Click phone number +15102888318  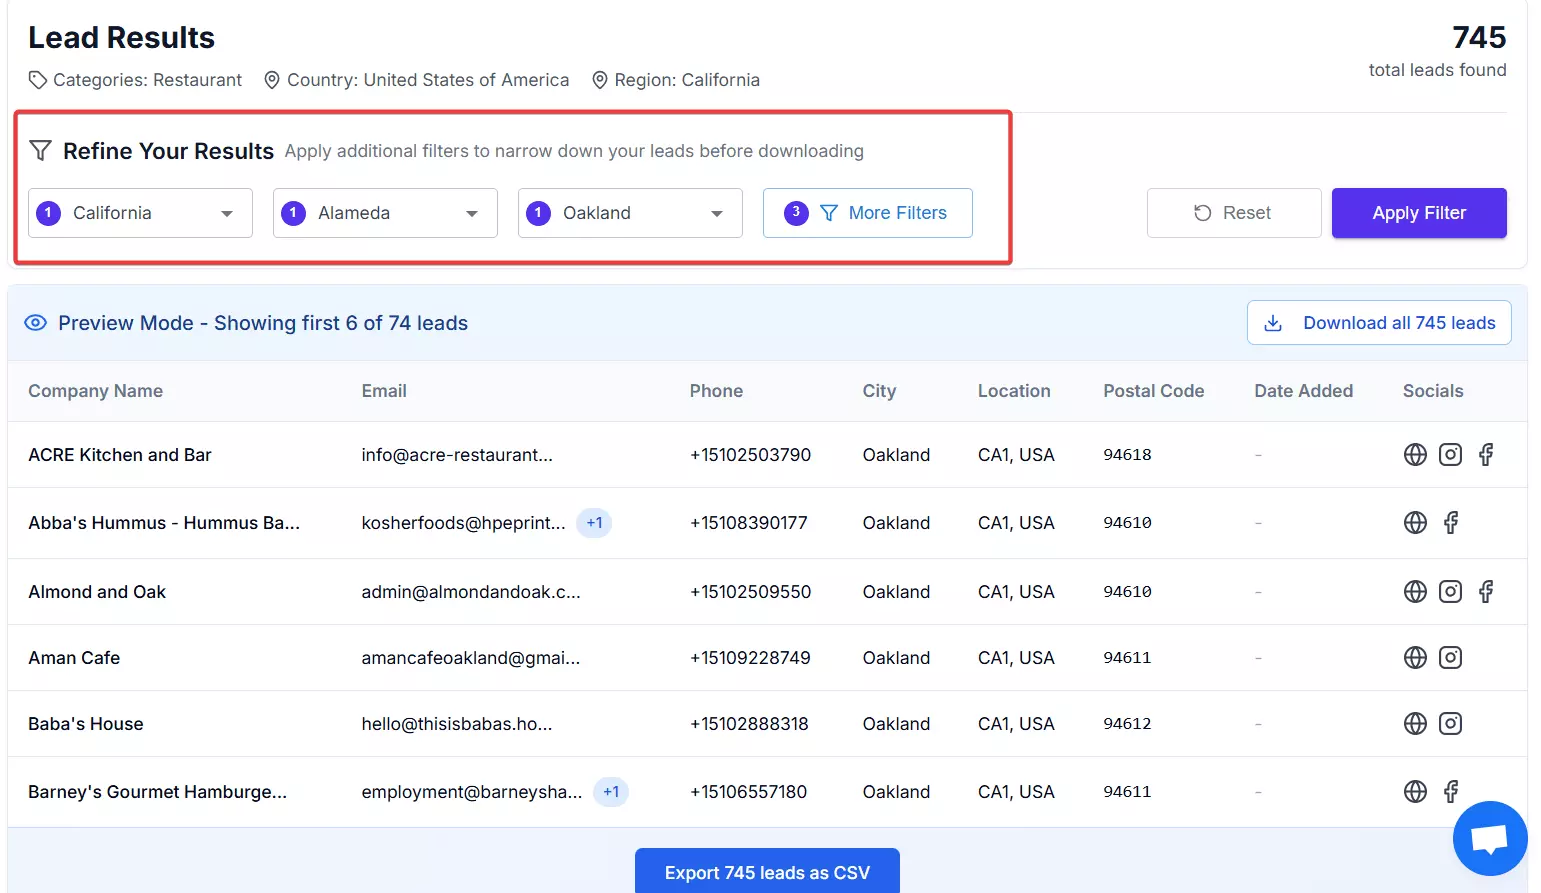click(749, 724)
